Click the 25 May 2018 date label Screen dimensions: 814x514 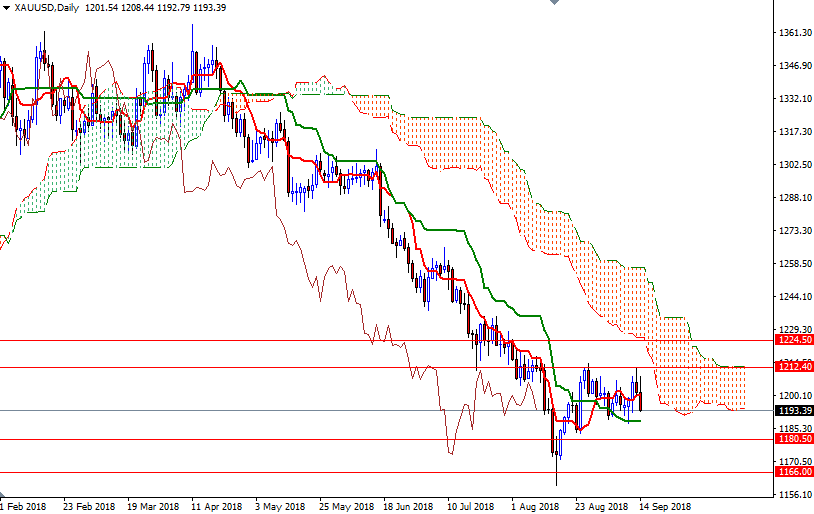(344, 506)
